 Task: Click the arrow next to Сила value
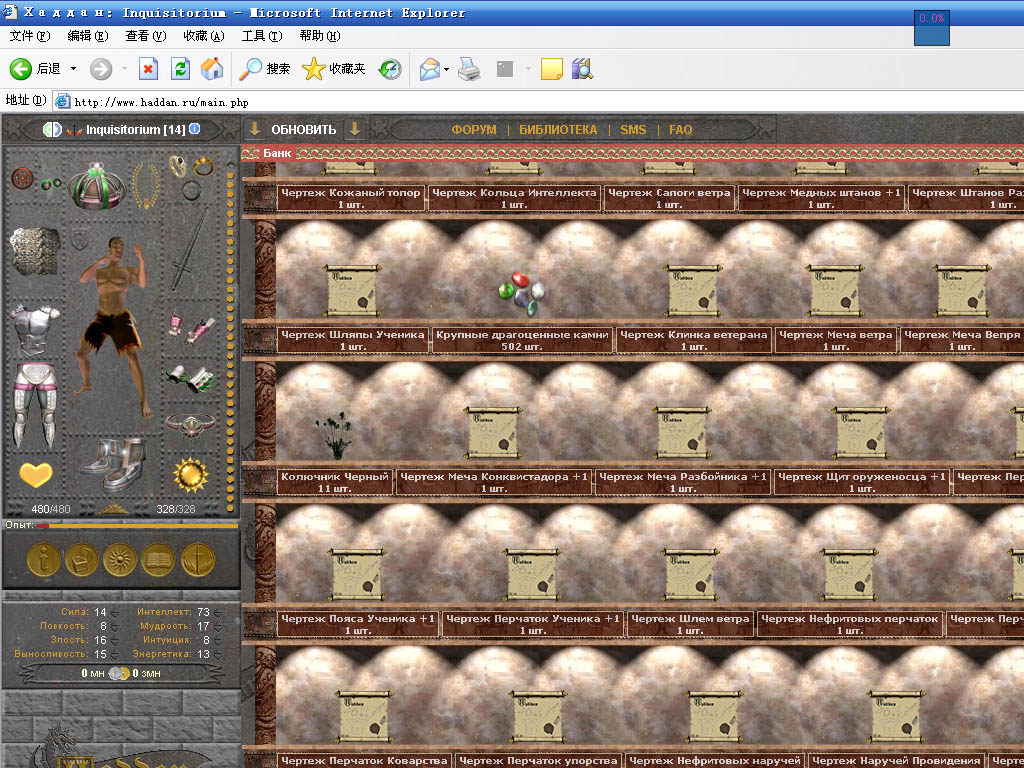tap(114, 613)
